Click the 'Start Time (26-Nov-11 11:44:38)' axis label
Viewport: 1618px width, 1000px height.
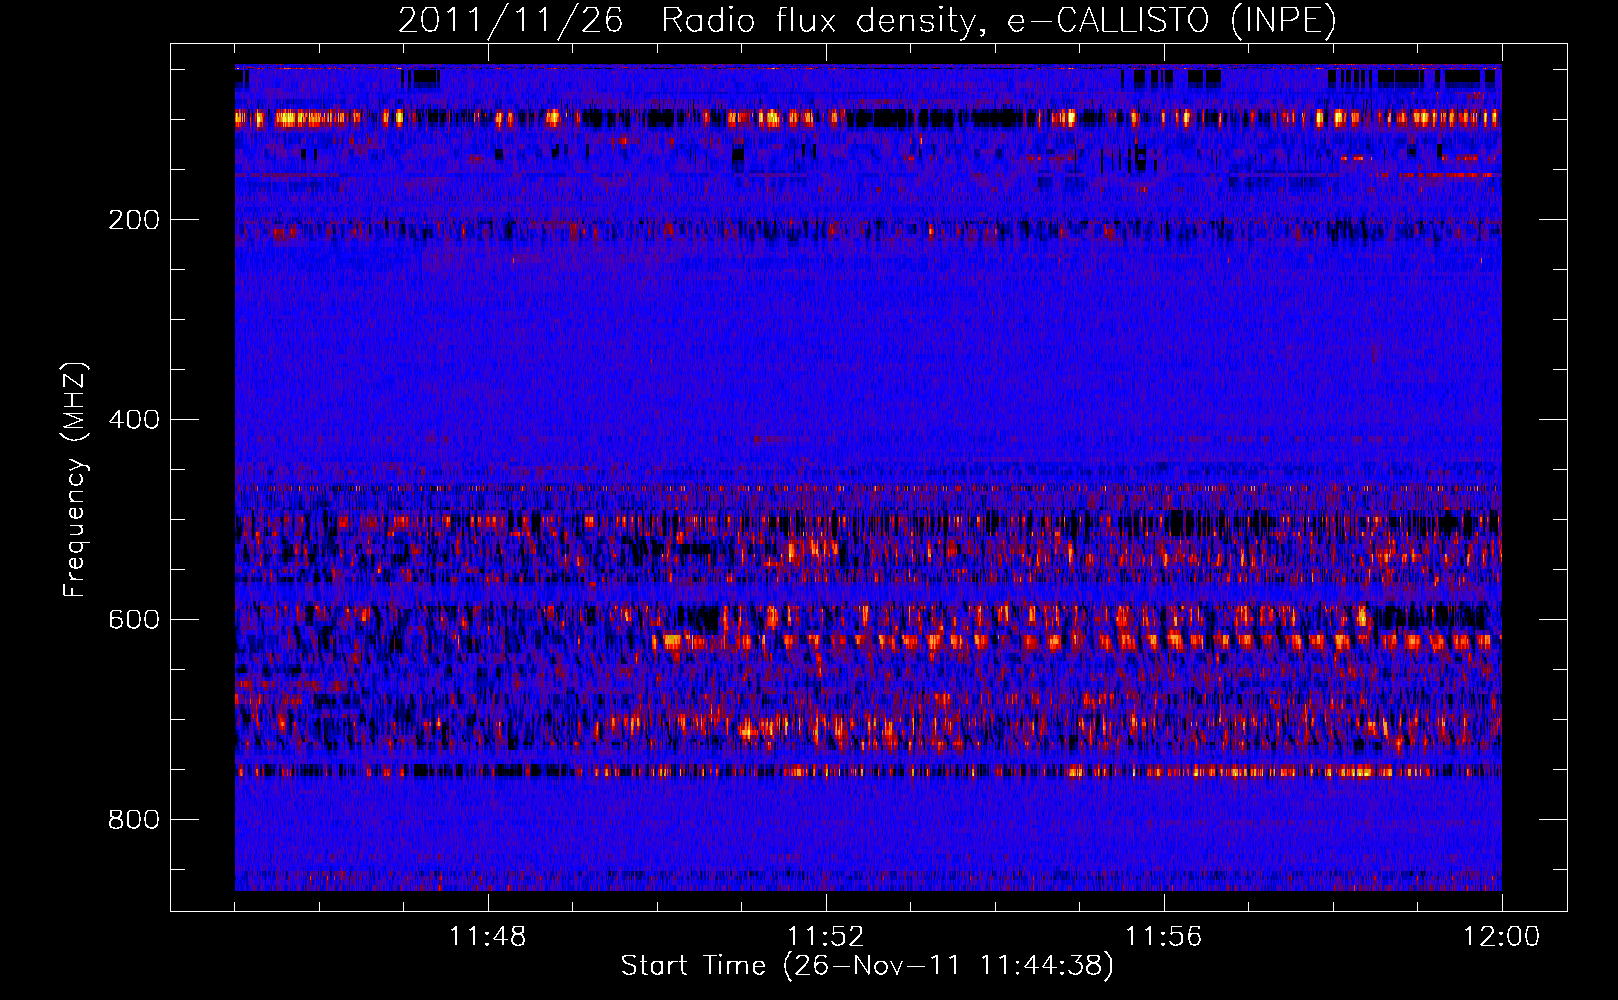(x=867, y=966)
